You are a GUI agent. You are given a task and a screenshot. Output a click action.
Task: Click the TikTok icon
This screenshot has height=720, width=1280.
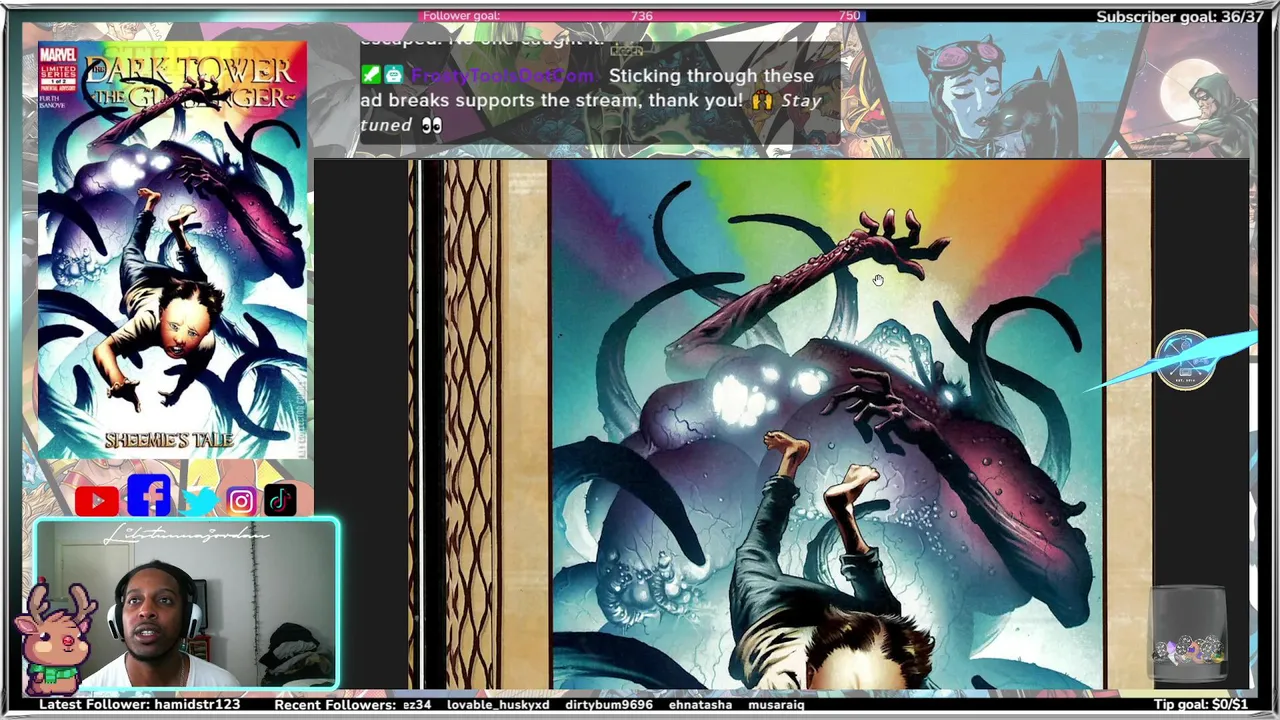(280, 500)
